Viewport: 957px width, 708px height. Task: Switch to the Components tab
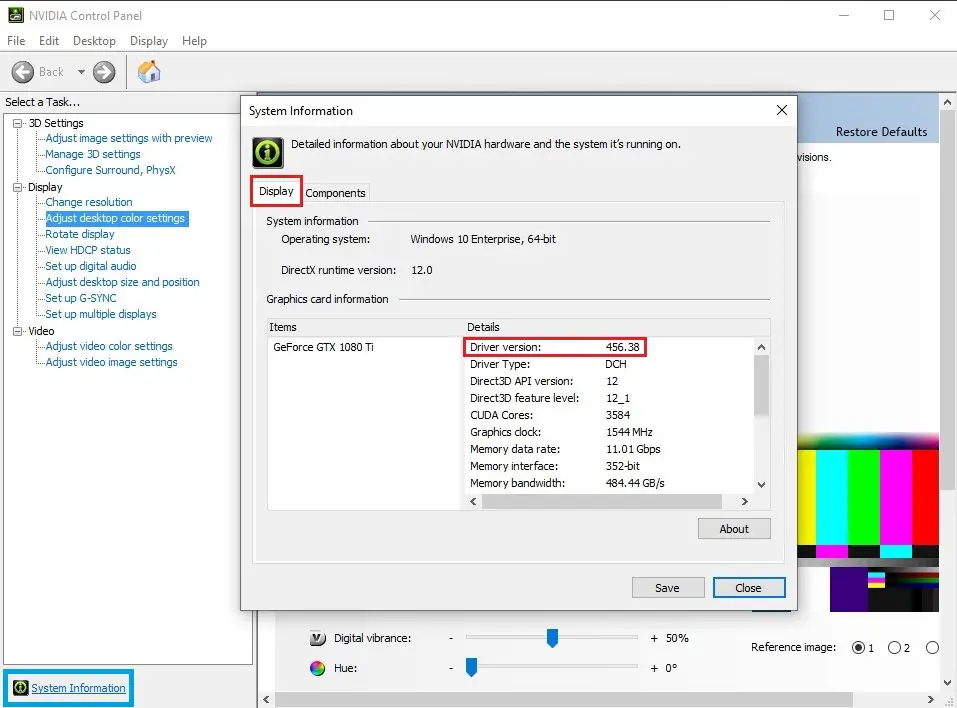[x=335, y=193]
